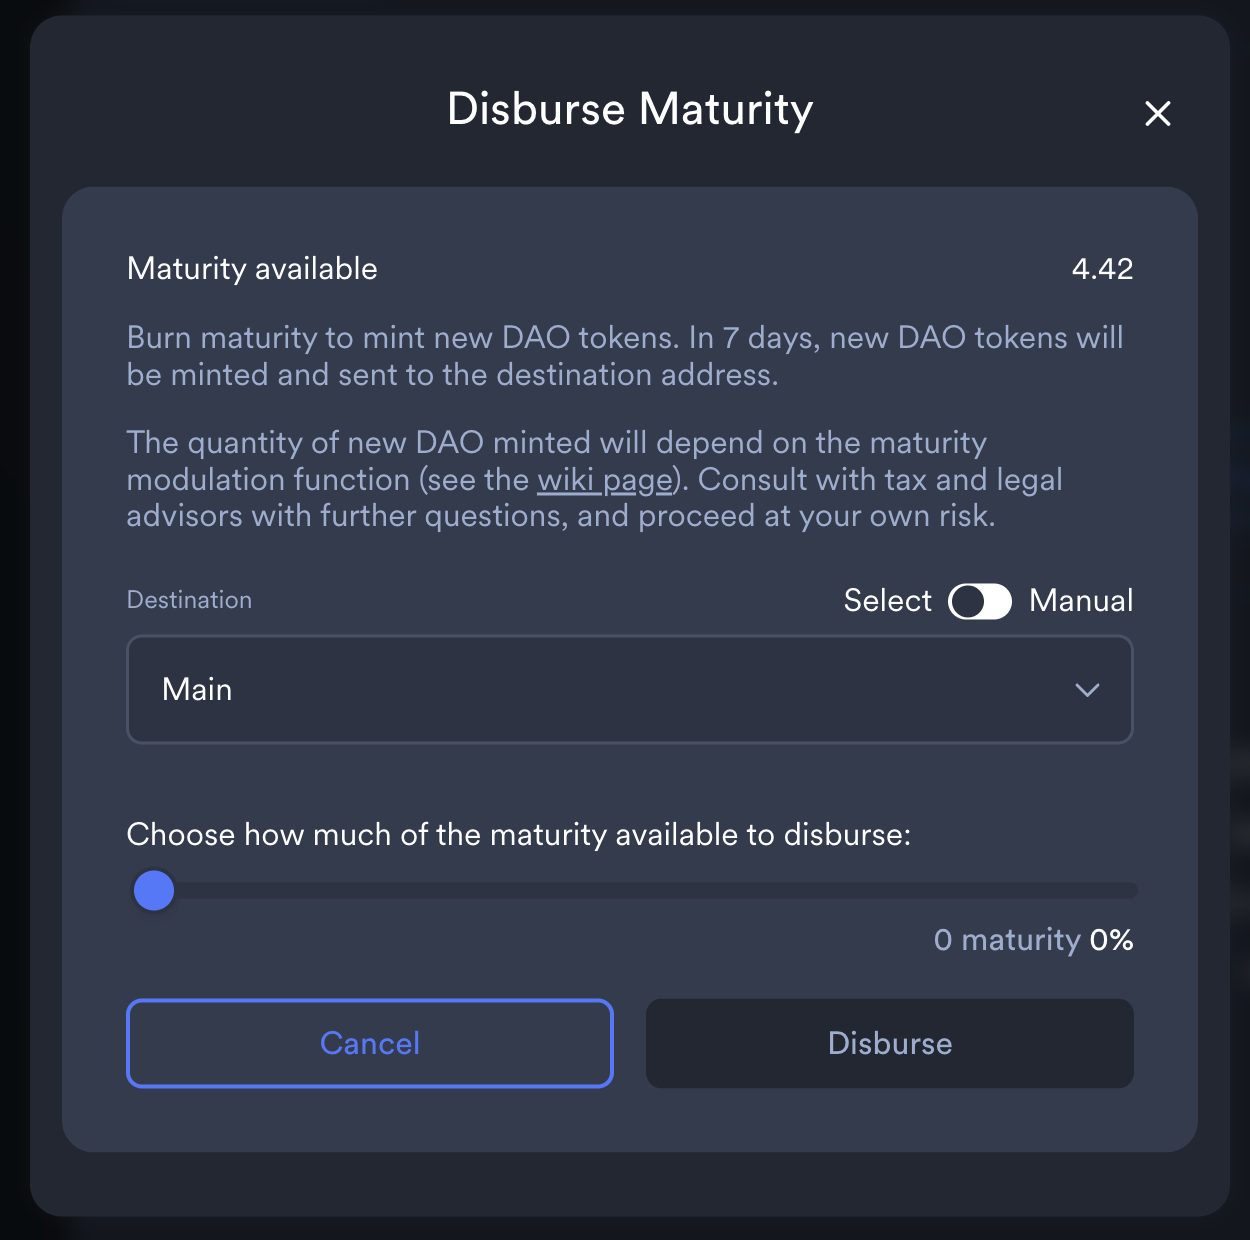This screenshot has height=1240, width=1250.
Task: Open the Main destination dropdown
Action: tap(630, 689)
